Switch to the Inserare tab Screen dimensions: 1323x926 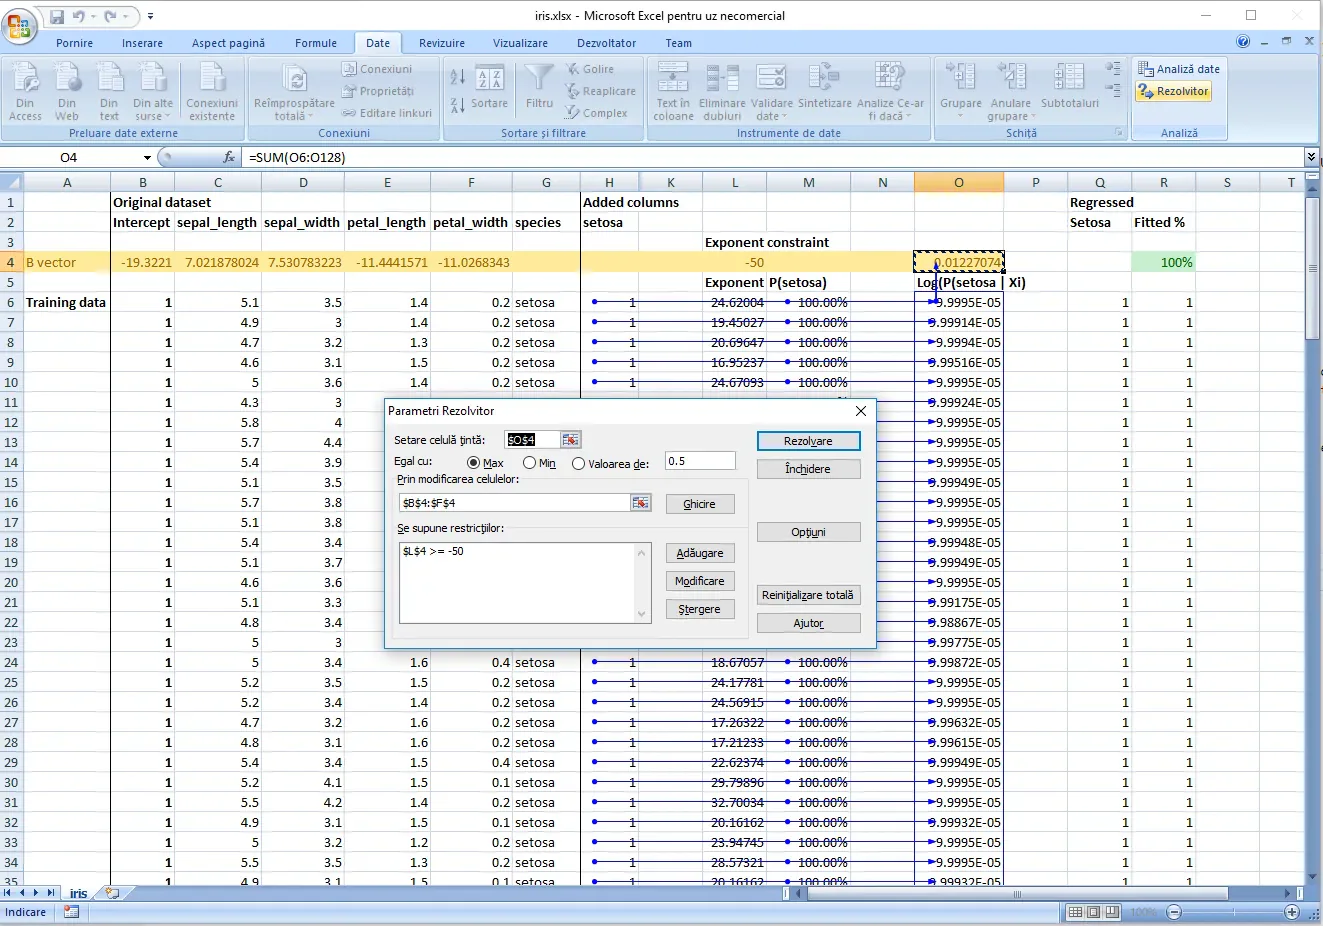click(142, 43)
